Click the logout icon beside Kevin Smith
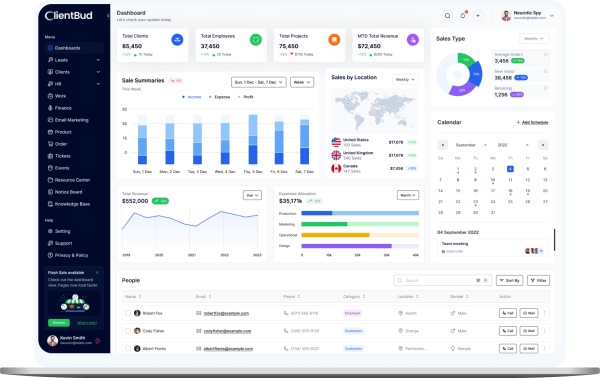This screenshot has width=600, height=378. pyautogui.click(x=98, y=341)
